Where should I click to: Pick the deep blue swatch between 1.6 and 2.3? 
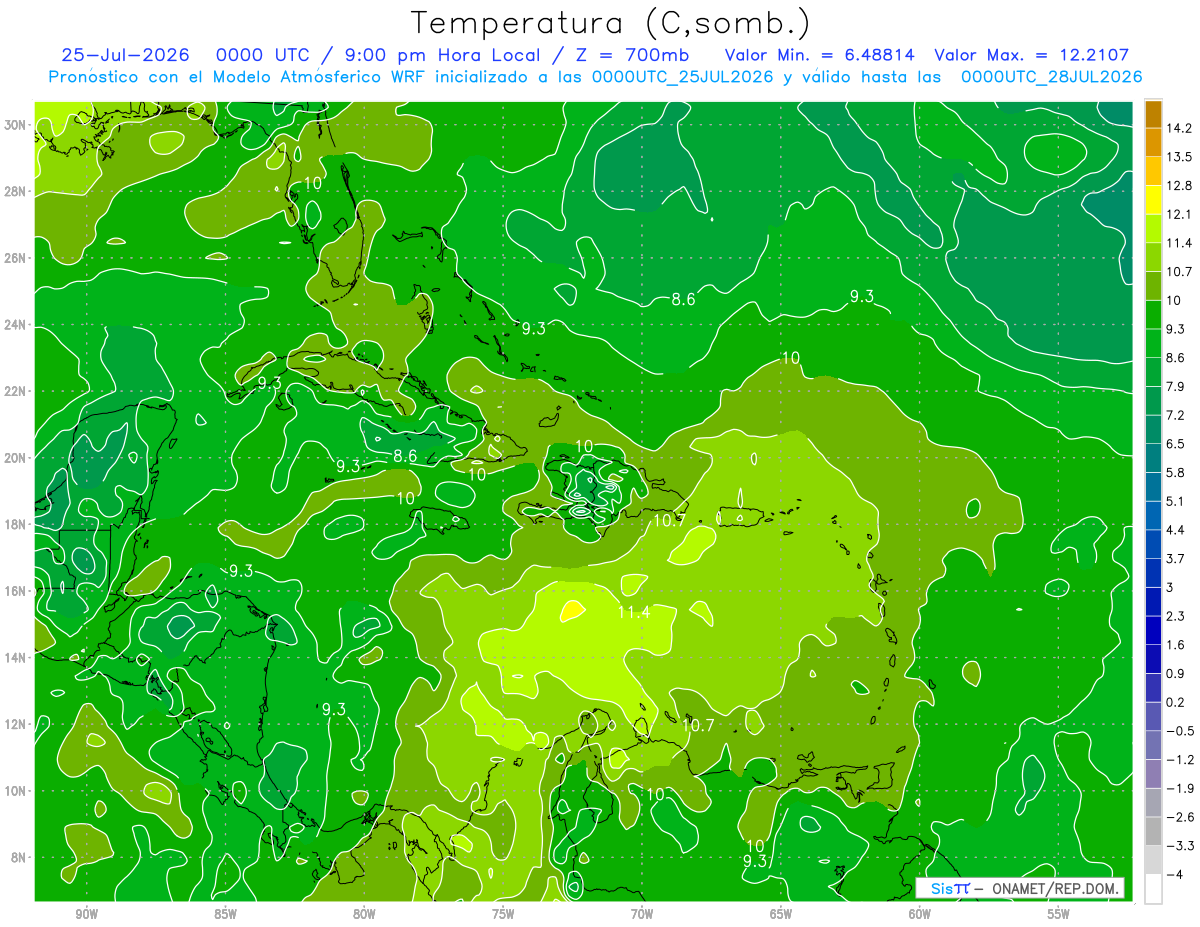1153,630
